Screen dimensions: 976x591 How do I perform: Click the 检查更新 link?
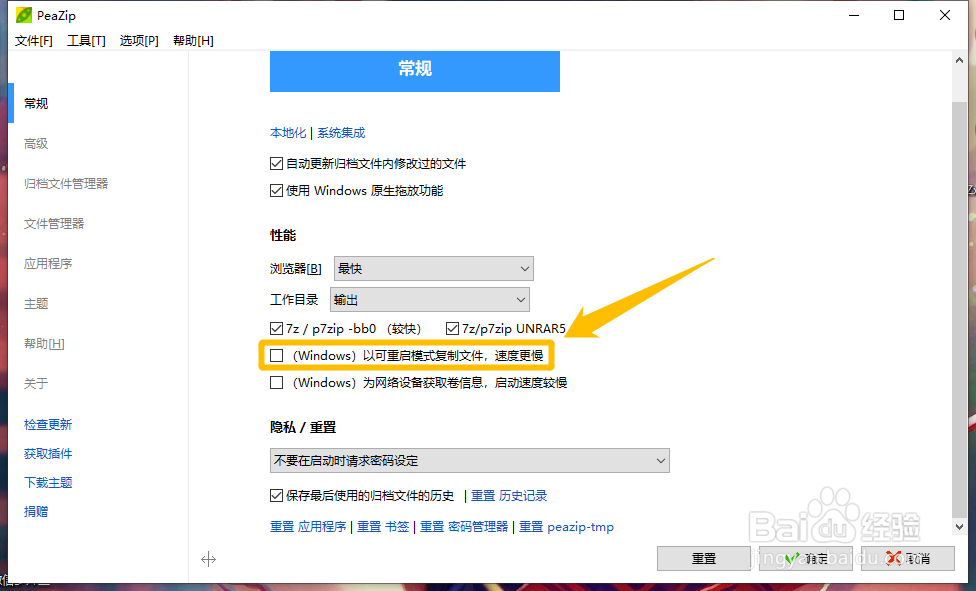(48, 425)
